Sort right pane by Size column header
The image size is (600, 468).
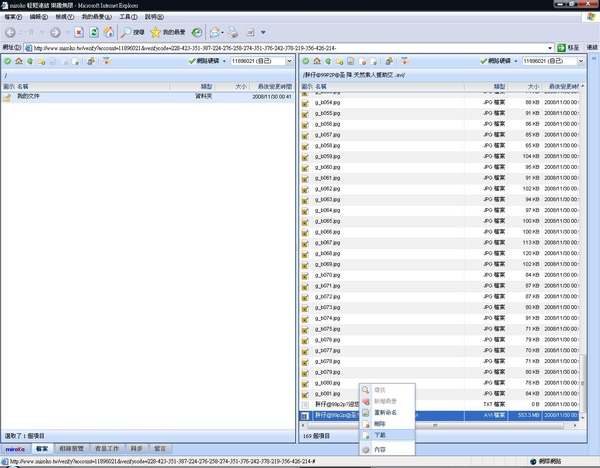click(x=526, y=86)
